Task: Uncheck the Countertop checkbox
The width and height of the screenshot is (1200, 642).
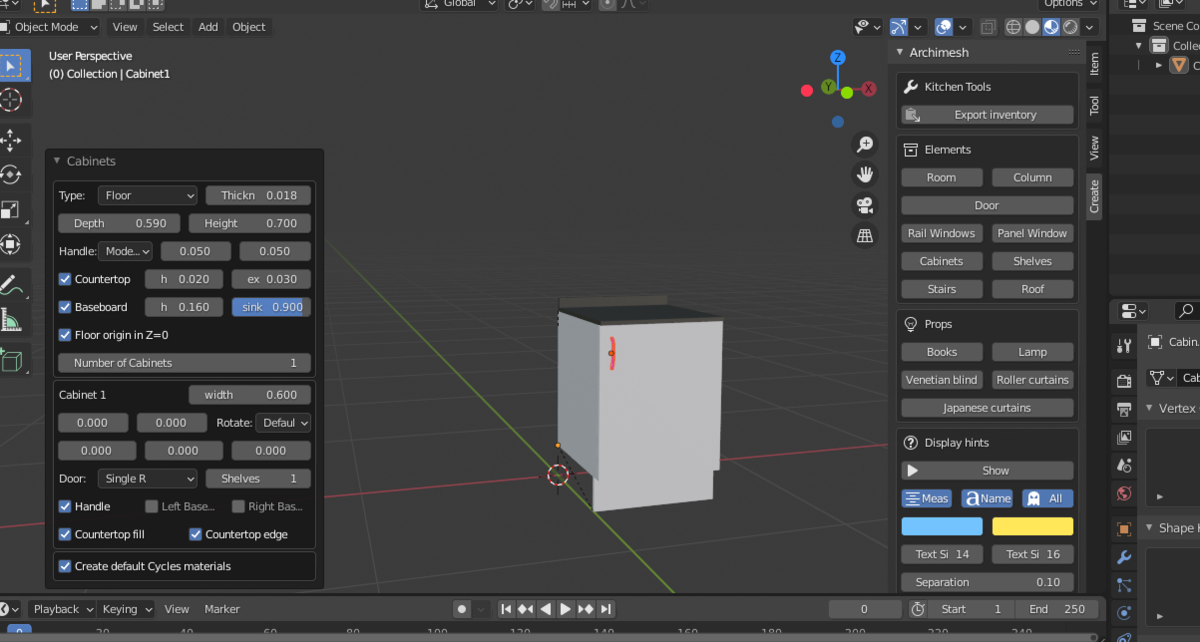Action: tap(65, 279)
